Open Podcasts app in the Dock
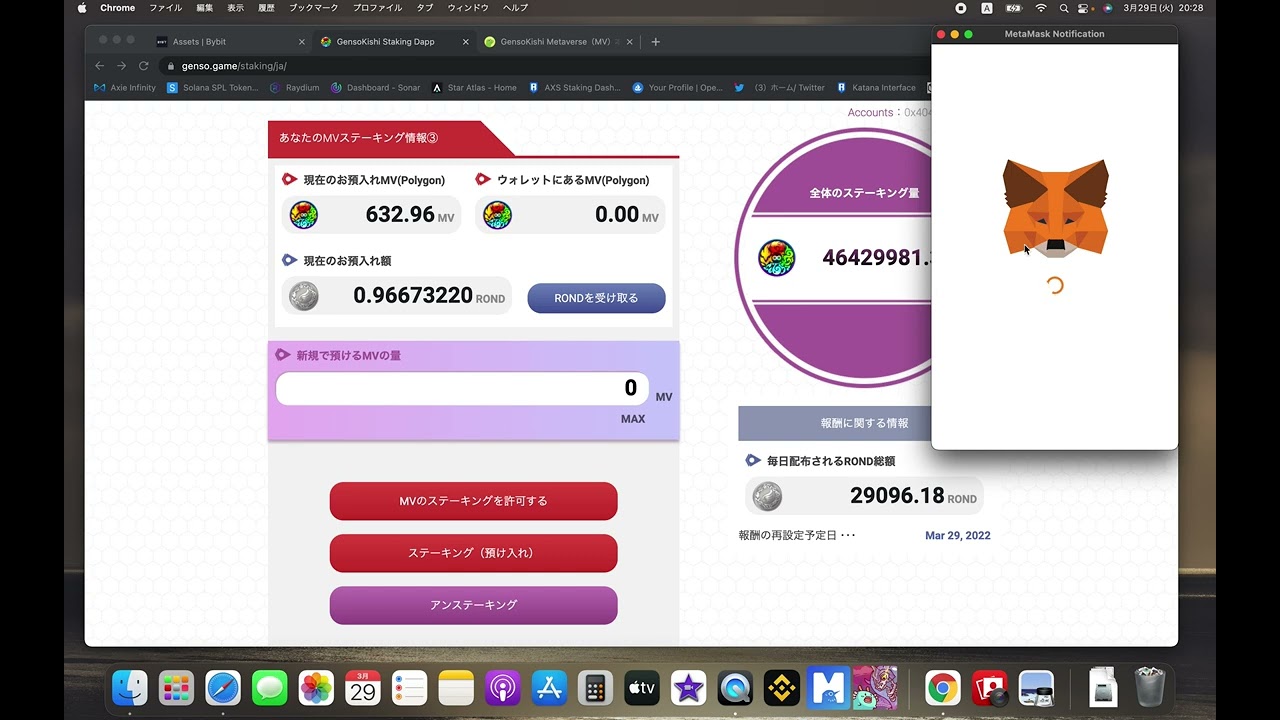1280x720 pixels. [502, 688]
